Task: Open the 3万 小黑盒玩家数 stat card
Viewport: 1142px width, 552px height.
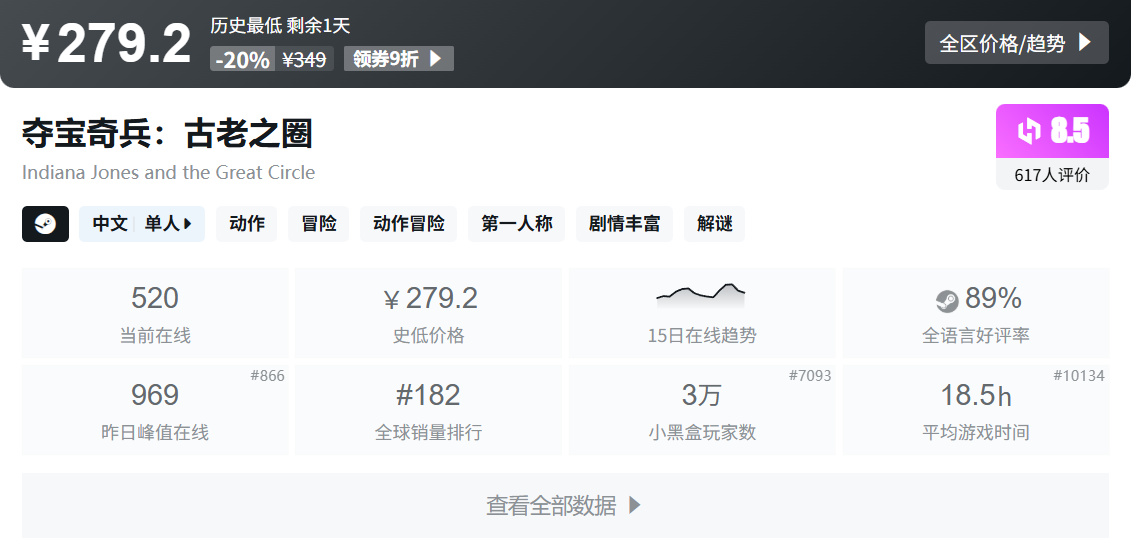Action: (x=701, y=410)
